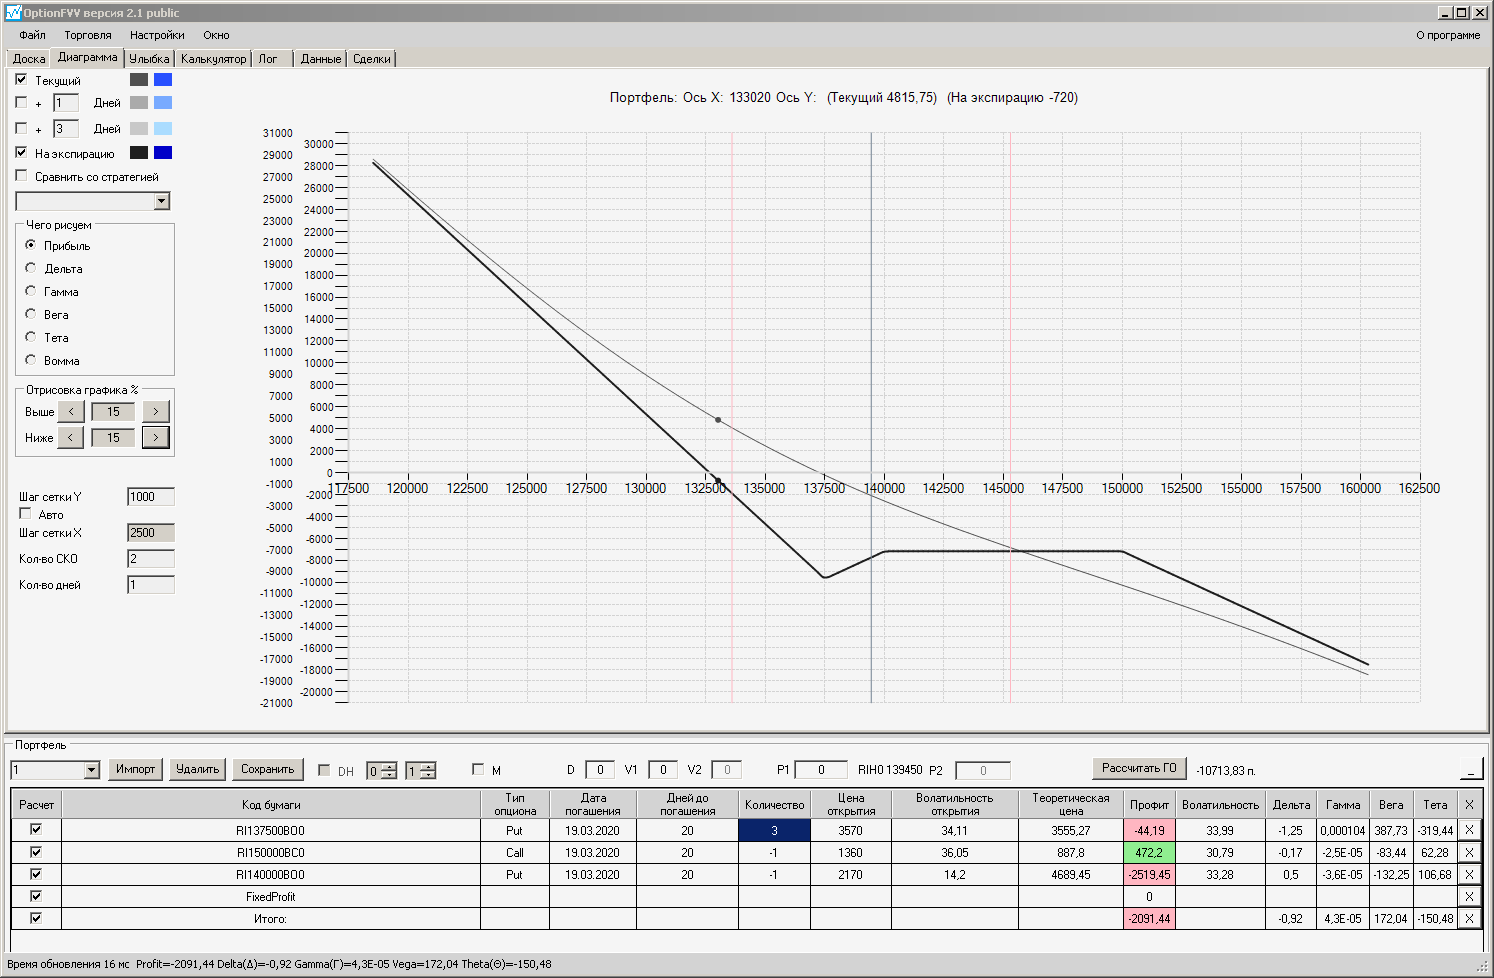Enable the 'Сравнить со стратегией' checkbox
This screenshot has height=978, width=1494.
click(22, 176)
